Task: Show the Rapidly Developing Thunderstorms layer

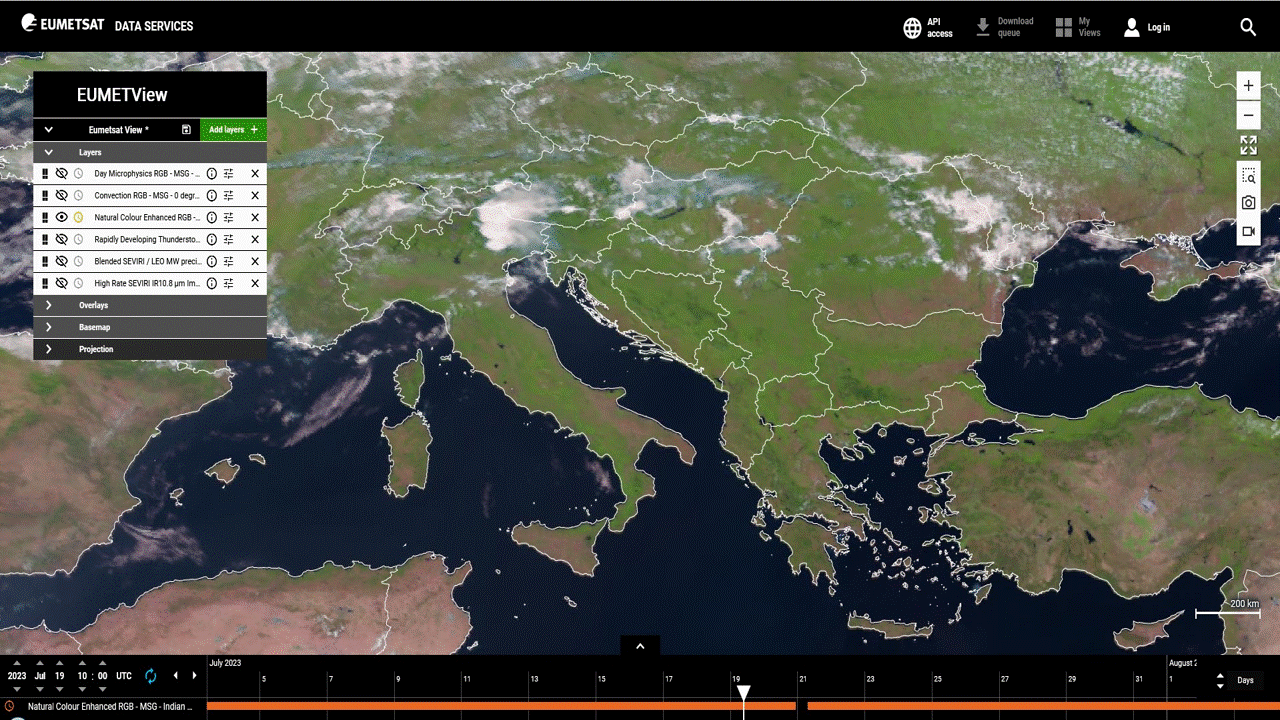Action: pos(61,239)
